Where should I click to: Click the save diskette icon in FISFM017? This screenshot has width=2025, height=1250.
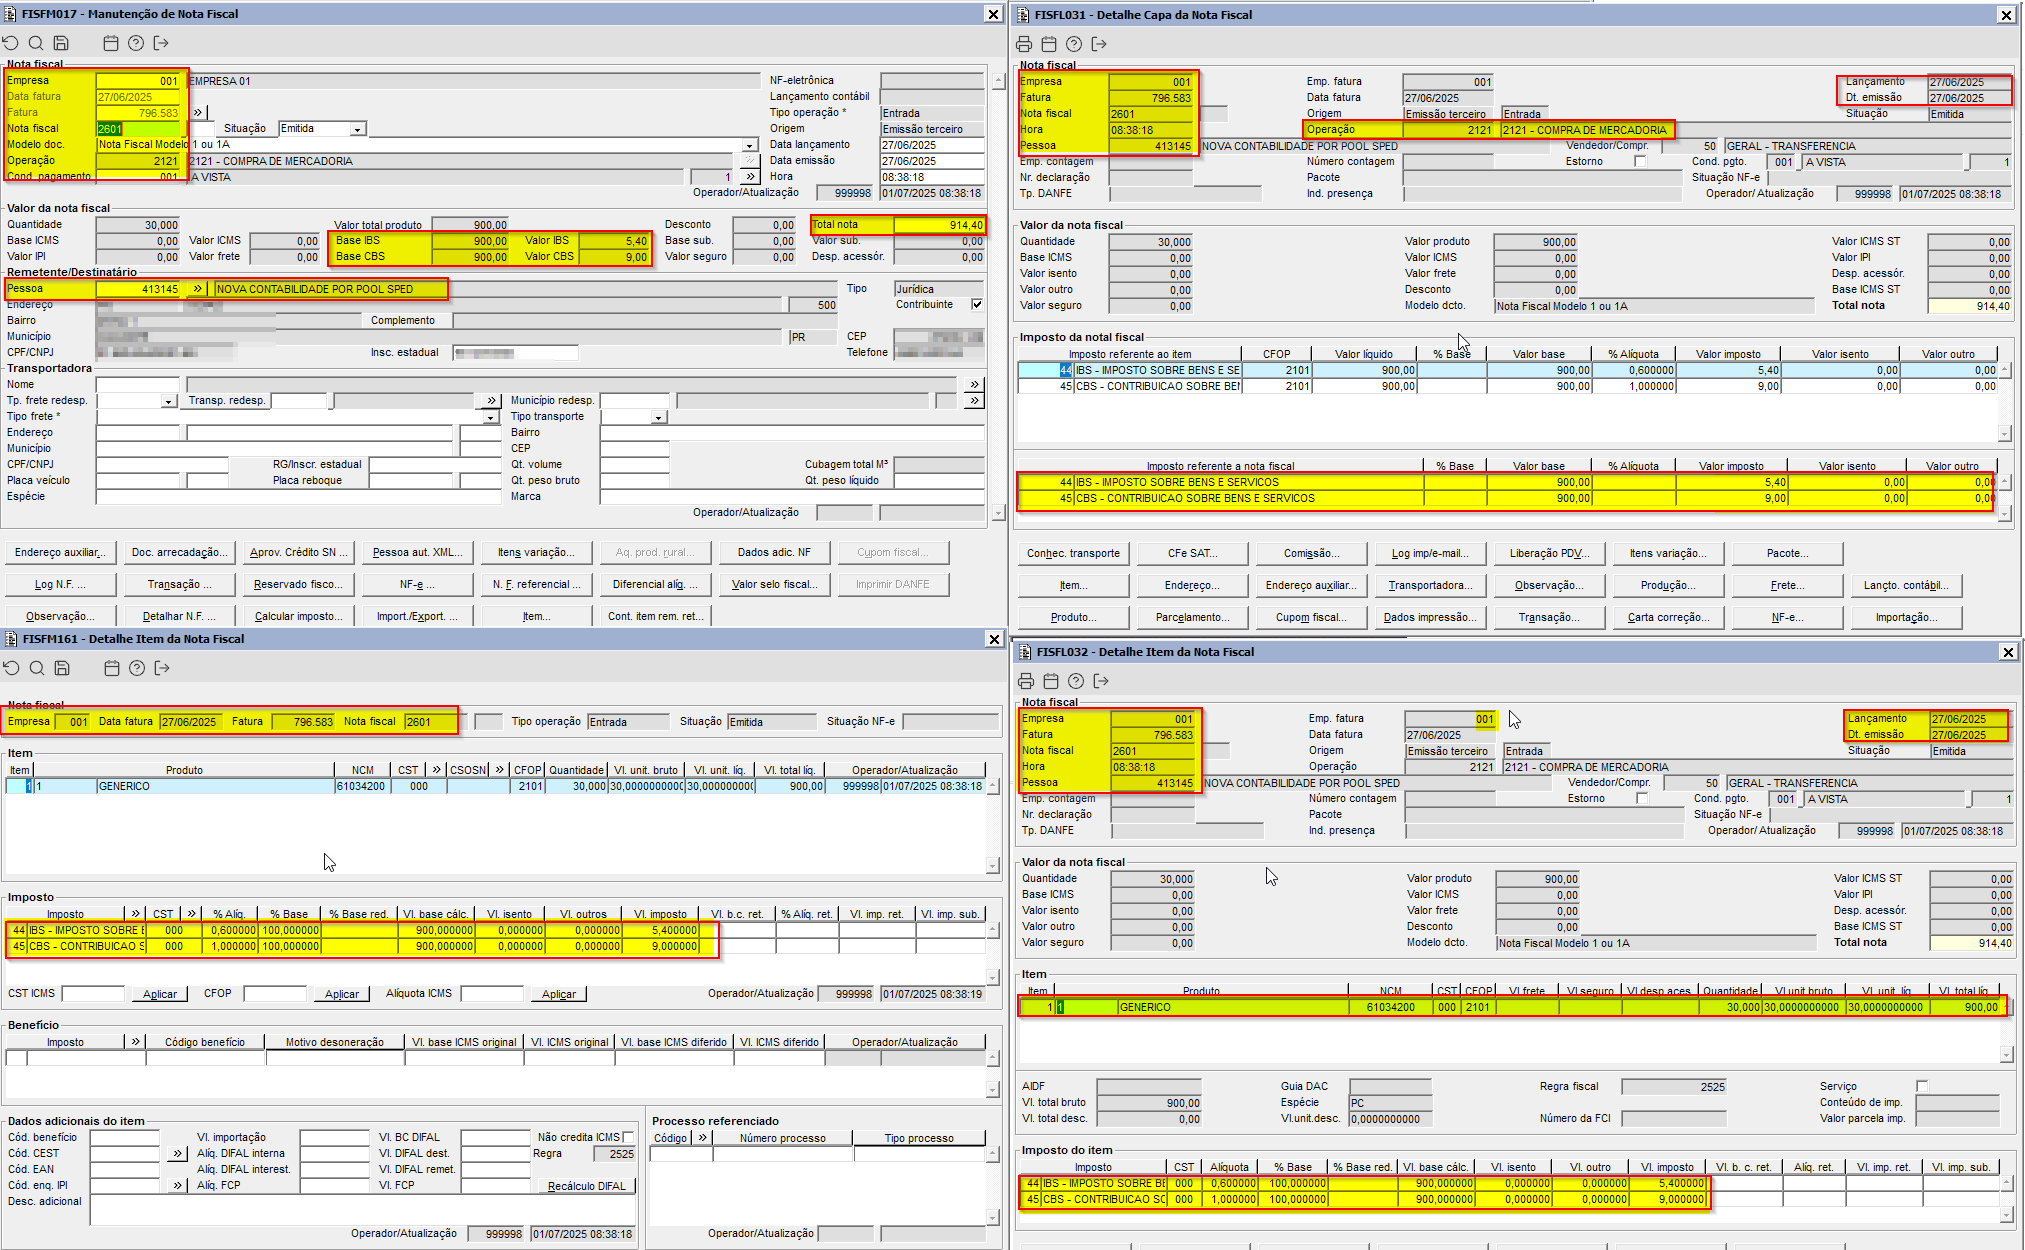(x=61, y=43)
